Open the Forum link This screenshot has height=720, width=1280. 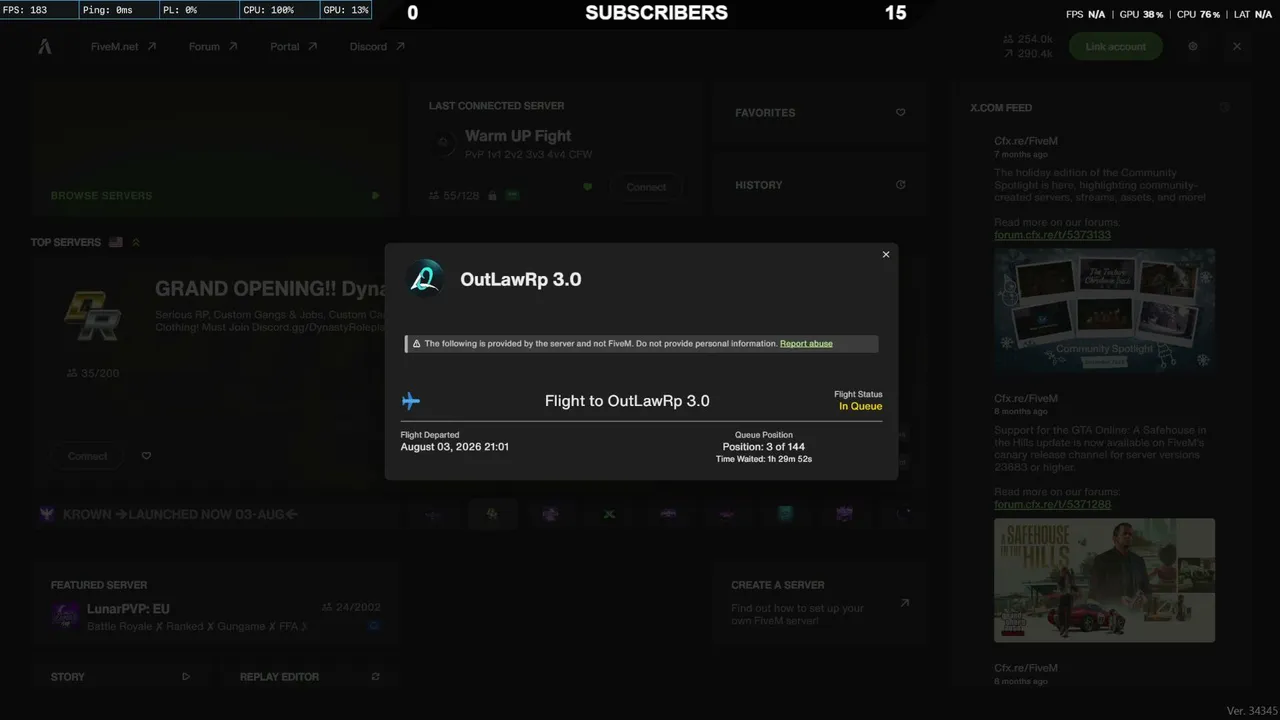[x=213, y=47]
